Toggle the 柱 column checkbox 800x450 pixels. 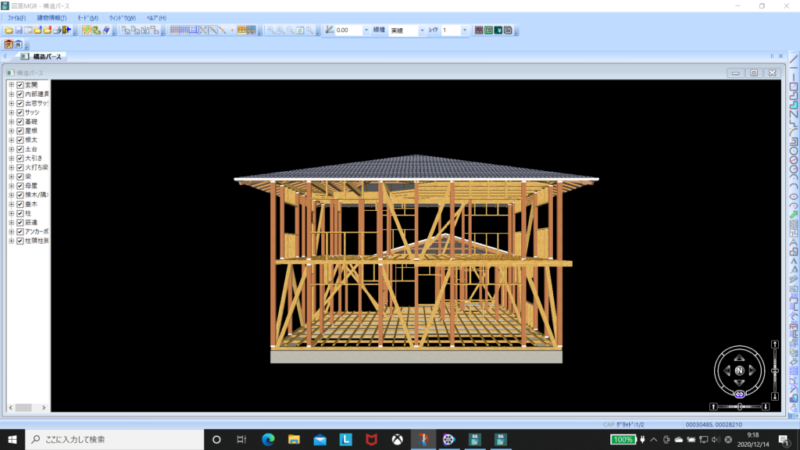tap(20, 213)
